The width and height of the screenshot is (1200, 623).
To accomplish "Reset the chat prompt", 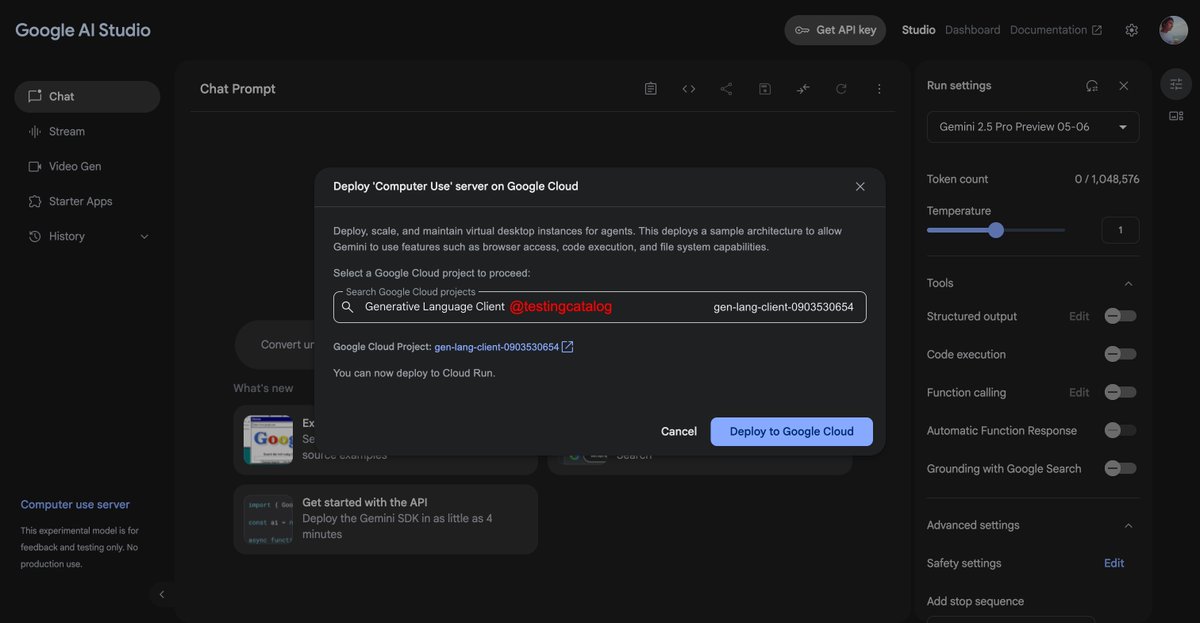I will pyautogui.click(x=840, y=88).
